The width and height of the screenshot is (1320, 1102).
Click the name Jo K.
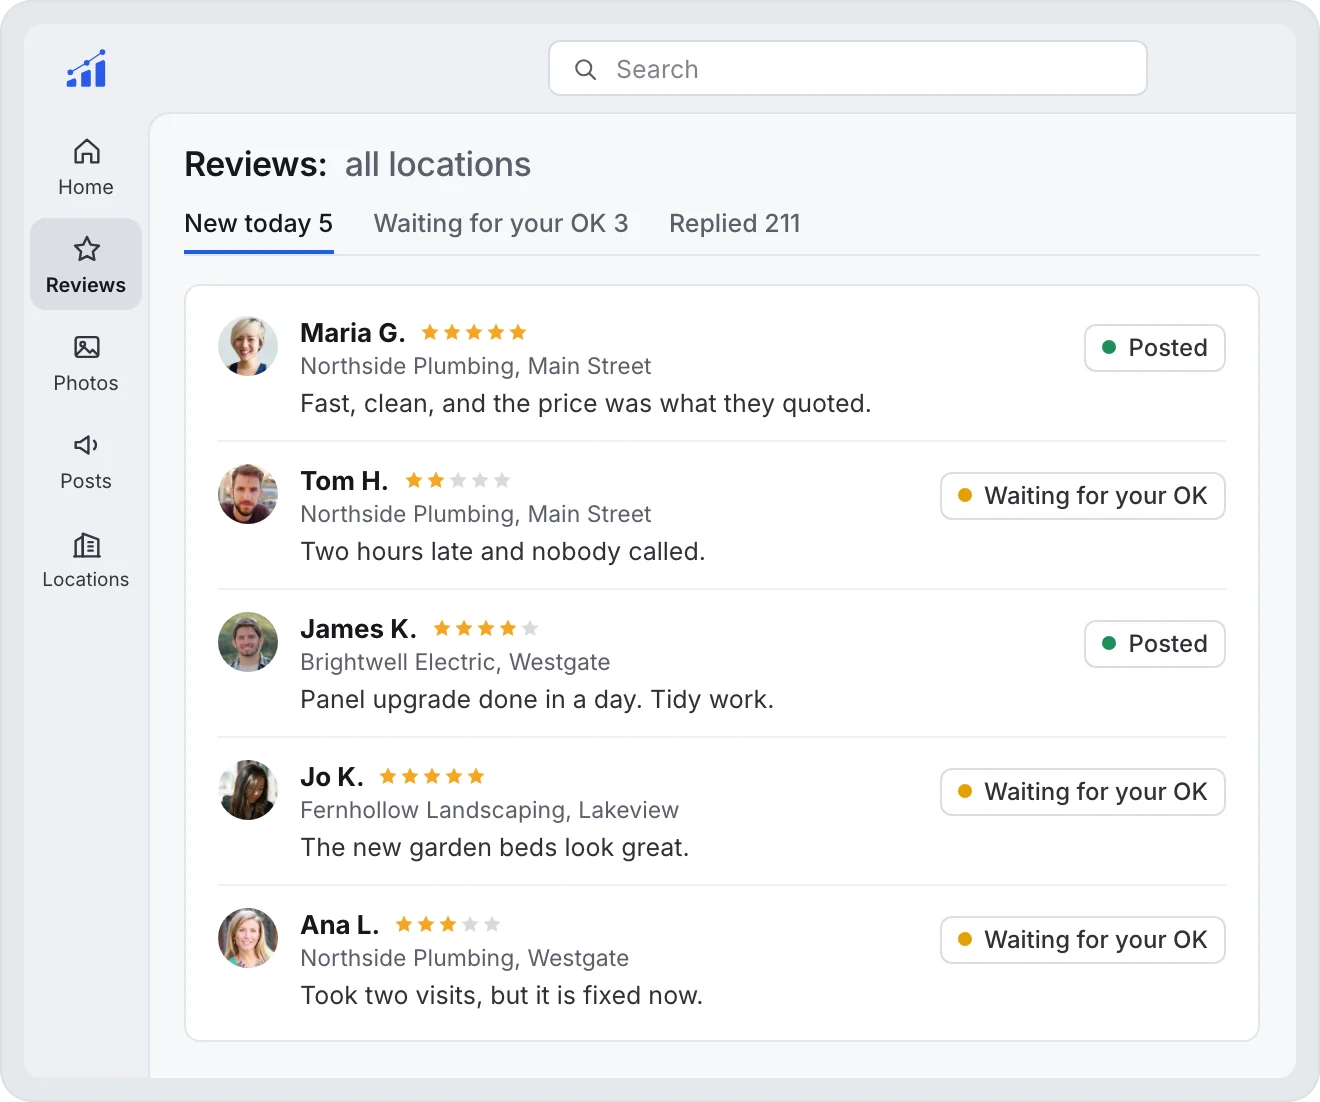click(332, 777)
